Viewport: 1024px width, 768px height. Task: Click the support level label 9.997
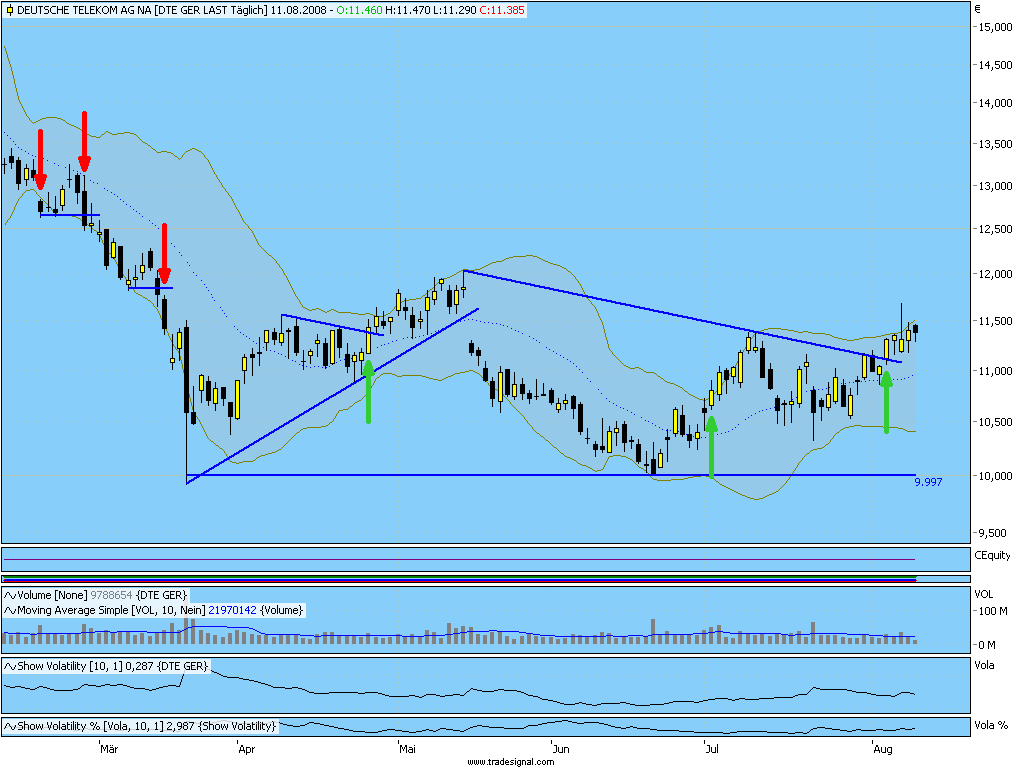coord(928,482)
